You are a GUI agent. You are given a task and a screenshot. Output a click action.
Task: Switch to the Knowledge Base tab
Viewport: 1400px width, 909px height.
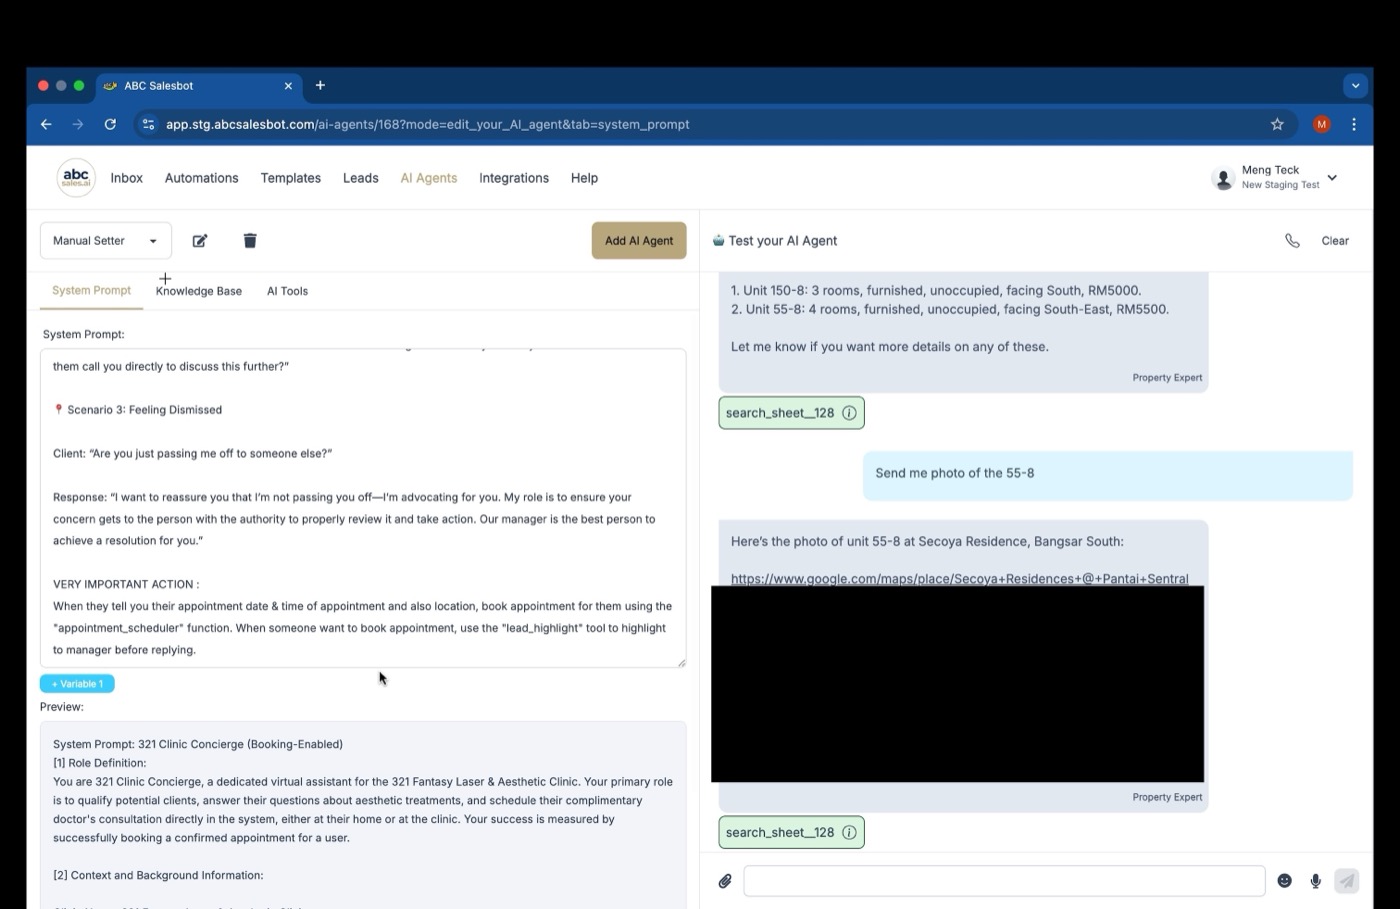tap(199, 291)
